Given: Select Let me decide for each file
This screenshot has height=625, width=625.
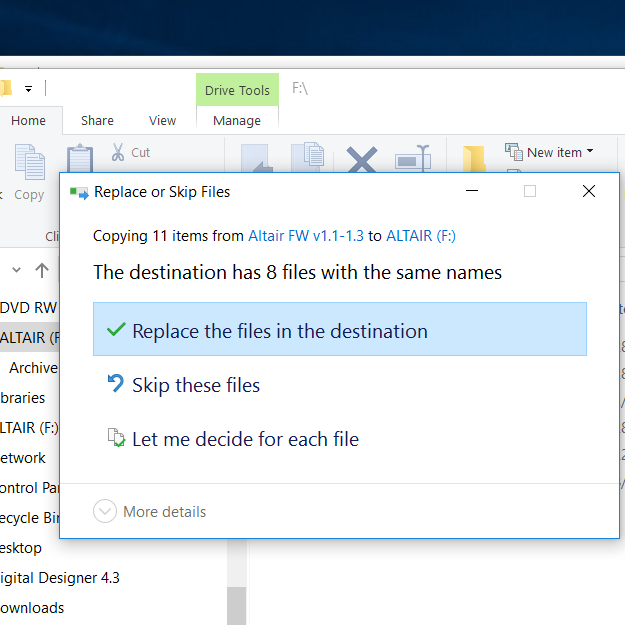Looking at the screenshot, I should [340, 439].
